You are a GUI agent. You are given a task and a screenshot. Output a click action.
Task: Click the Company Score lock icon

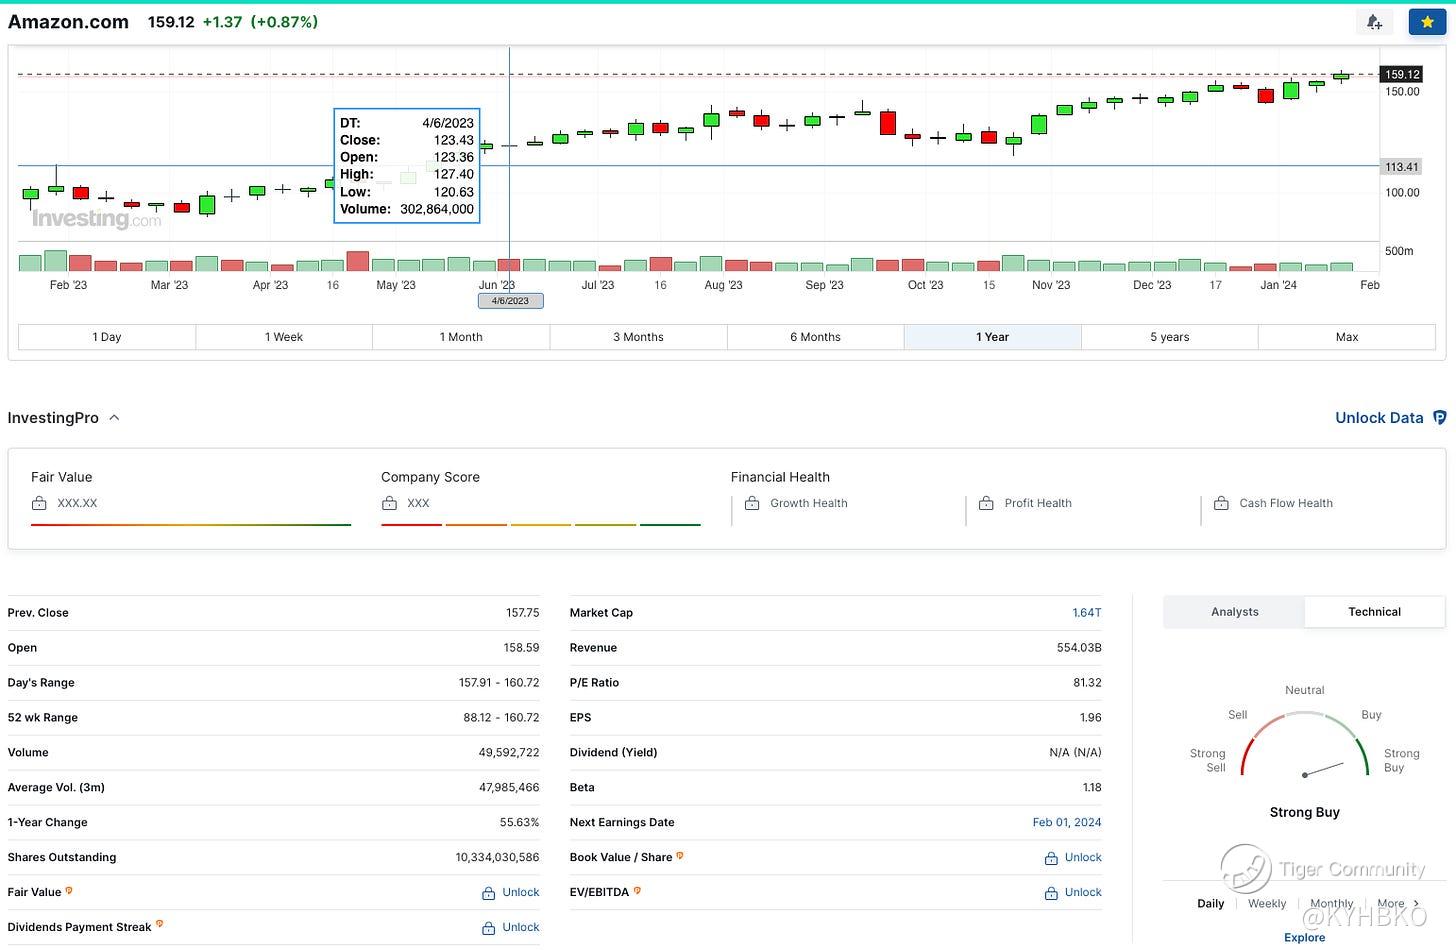(x=389, y=503)
